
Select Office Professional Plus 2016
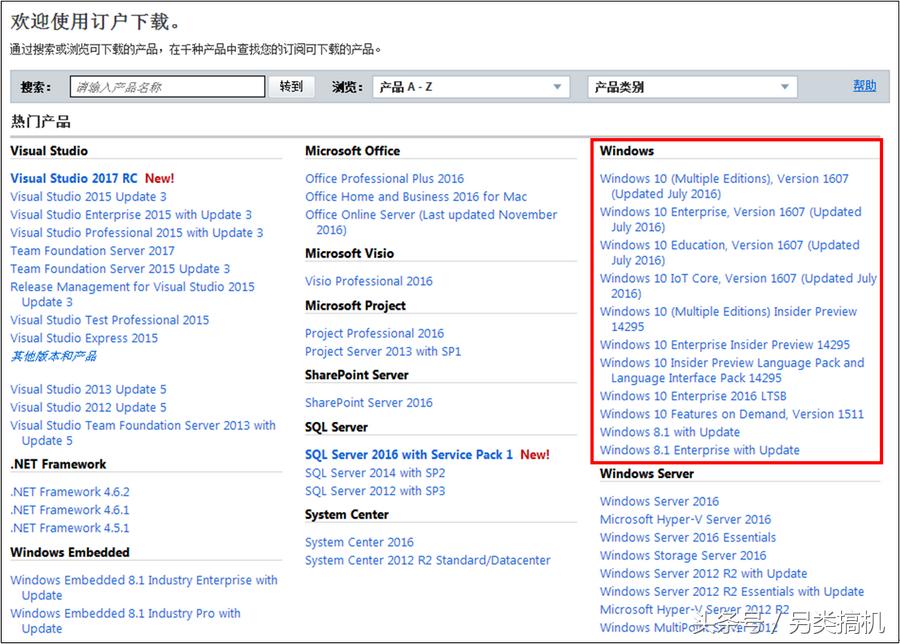point(385,177)
